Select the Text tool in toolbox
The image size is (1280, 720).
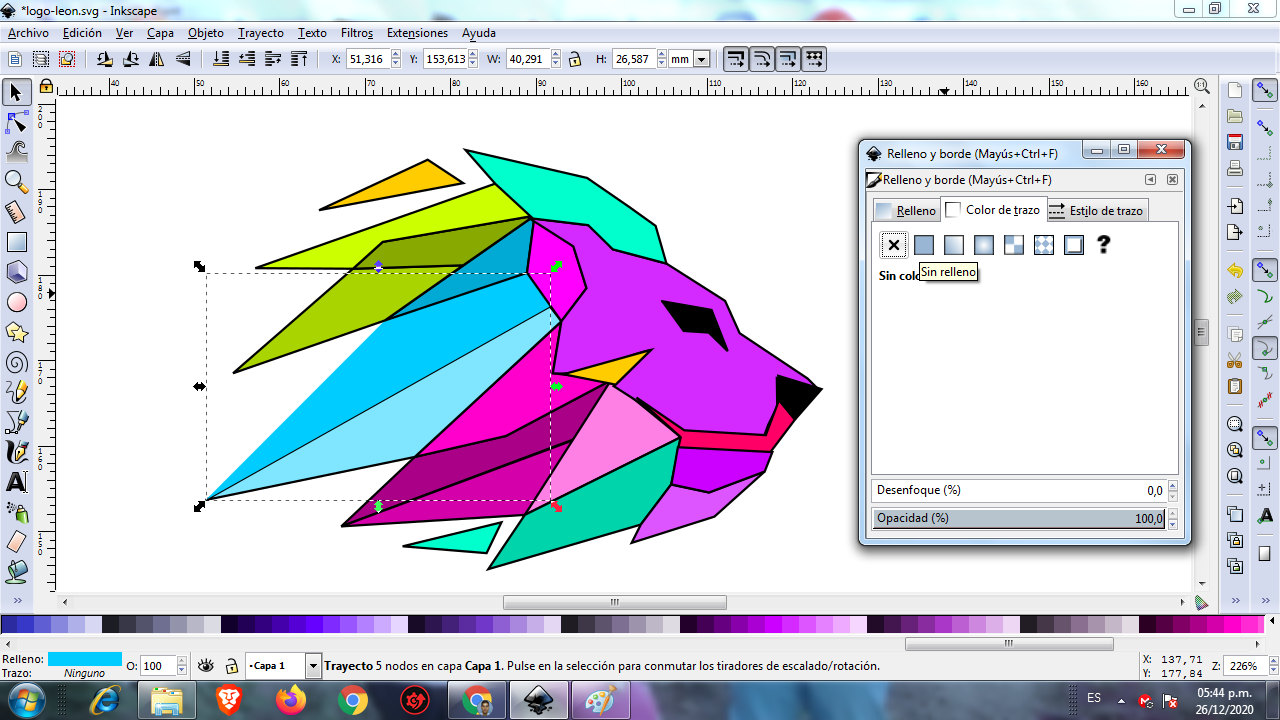(16, 482)
